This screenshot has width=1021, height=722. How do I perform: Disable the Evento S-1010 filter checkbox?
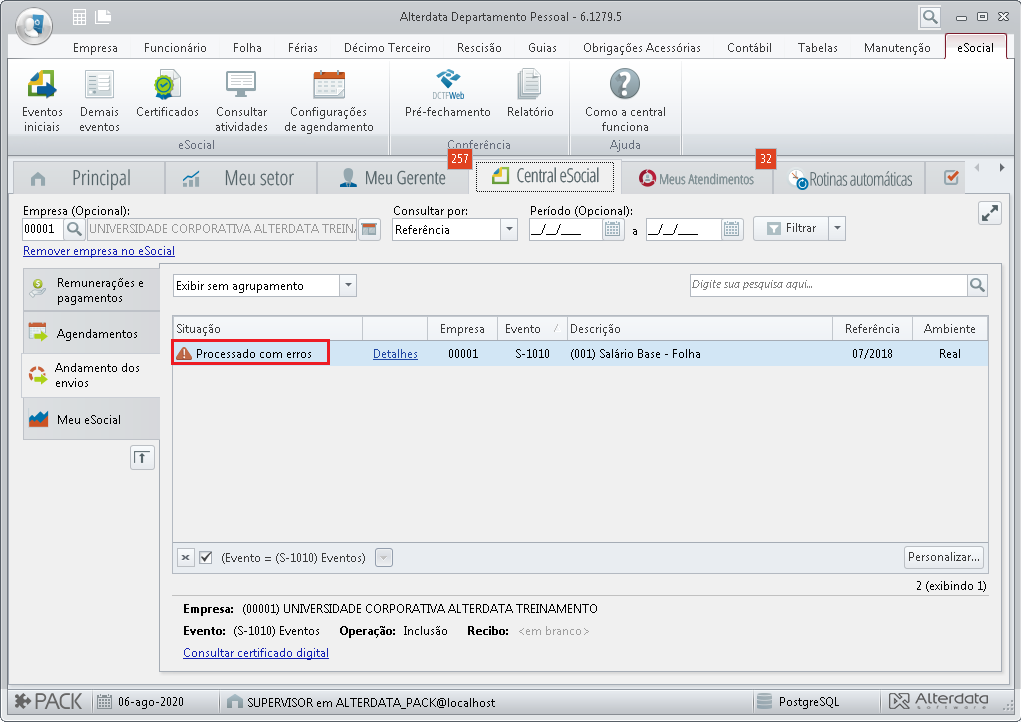(x=206, y=557)
